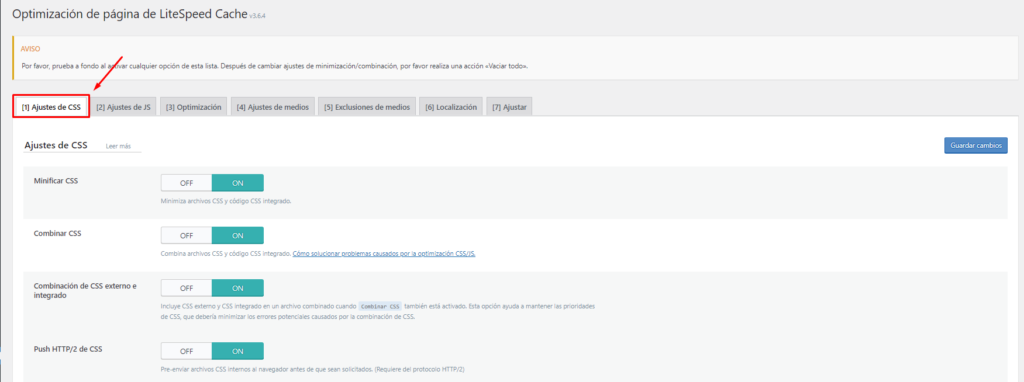
Task: Turn OFF Push HTTP/2 de CSS
Action: point(187,351)
